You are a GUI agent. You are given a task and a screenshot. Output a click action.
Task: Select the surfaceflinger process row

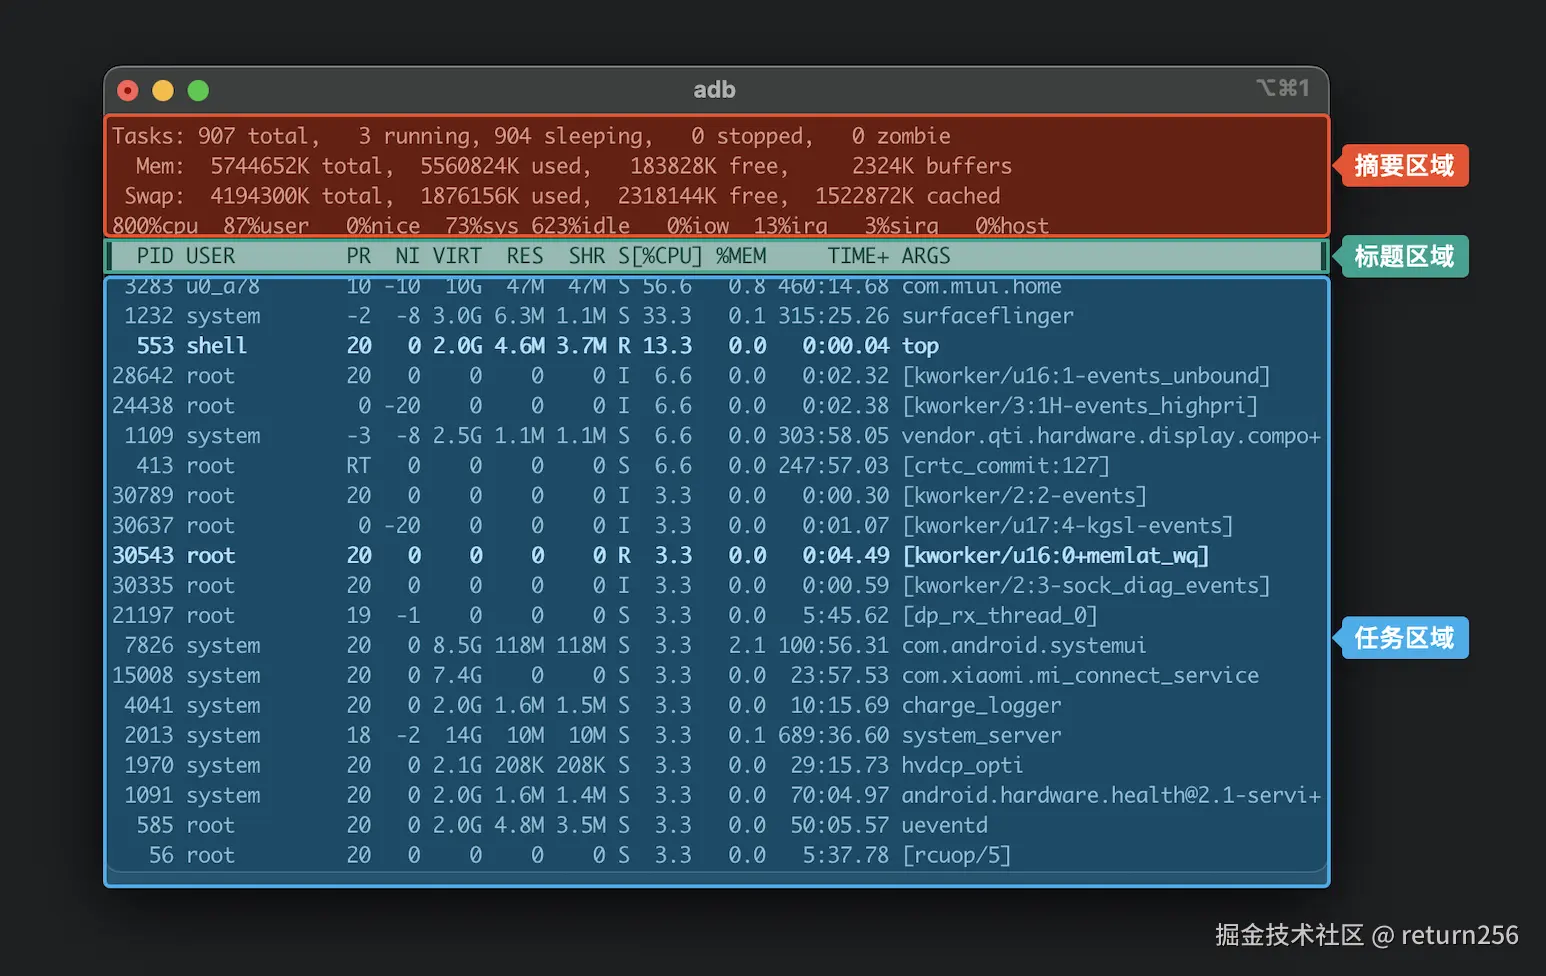pyautogui.click(x=717, y=316)
